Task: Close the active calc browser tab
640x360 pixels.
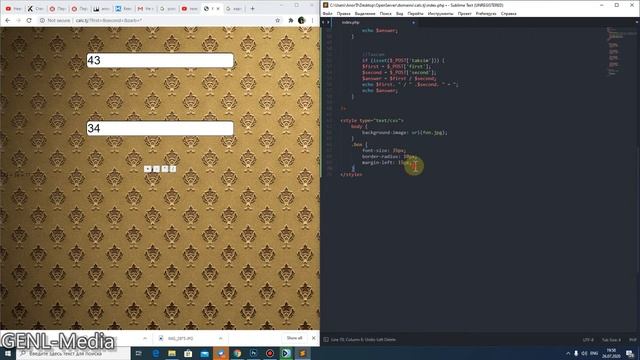Action: (218, 9)
